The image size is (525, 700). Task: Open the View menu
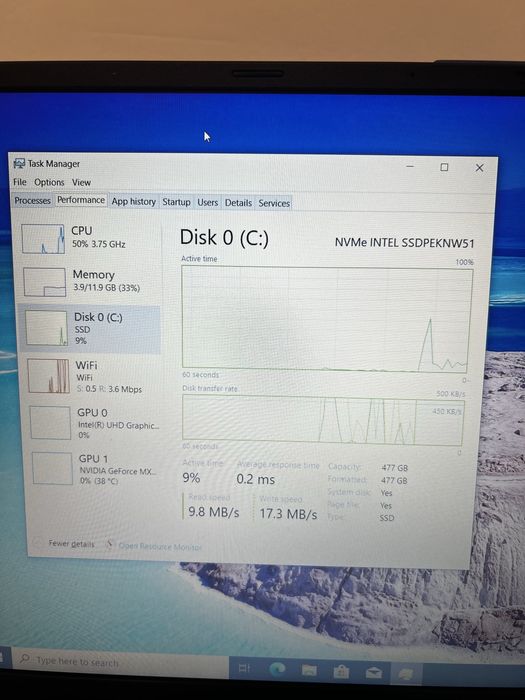coord(81,183)
